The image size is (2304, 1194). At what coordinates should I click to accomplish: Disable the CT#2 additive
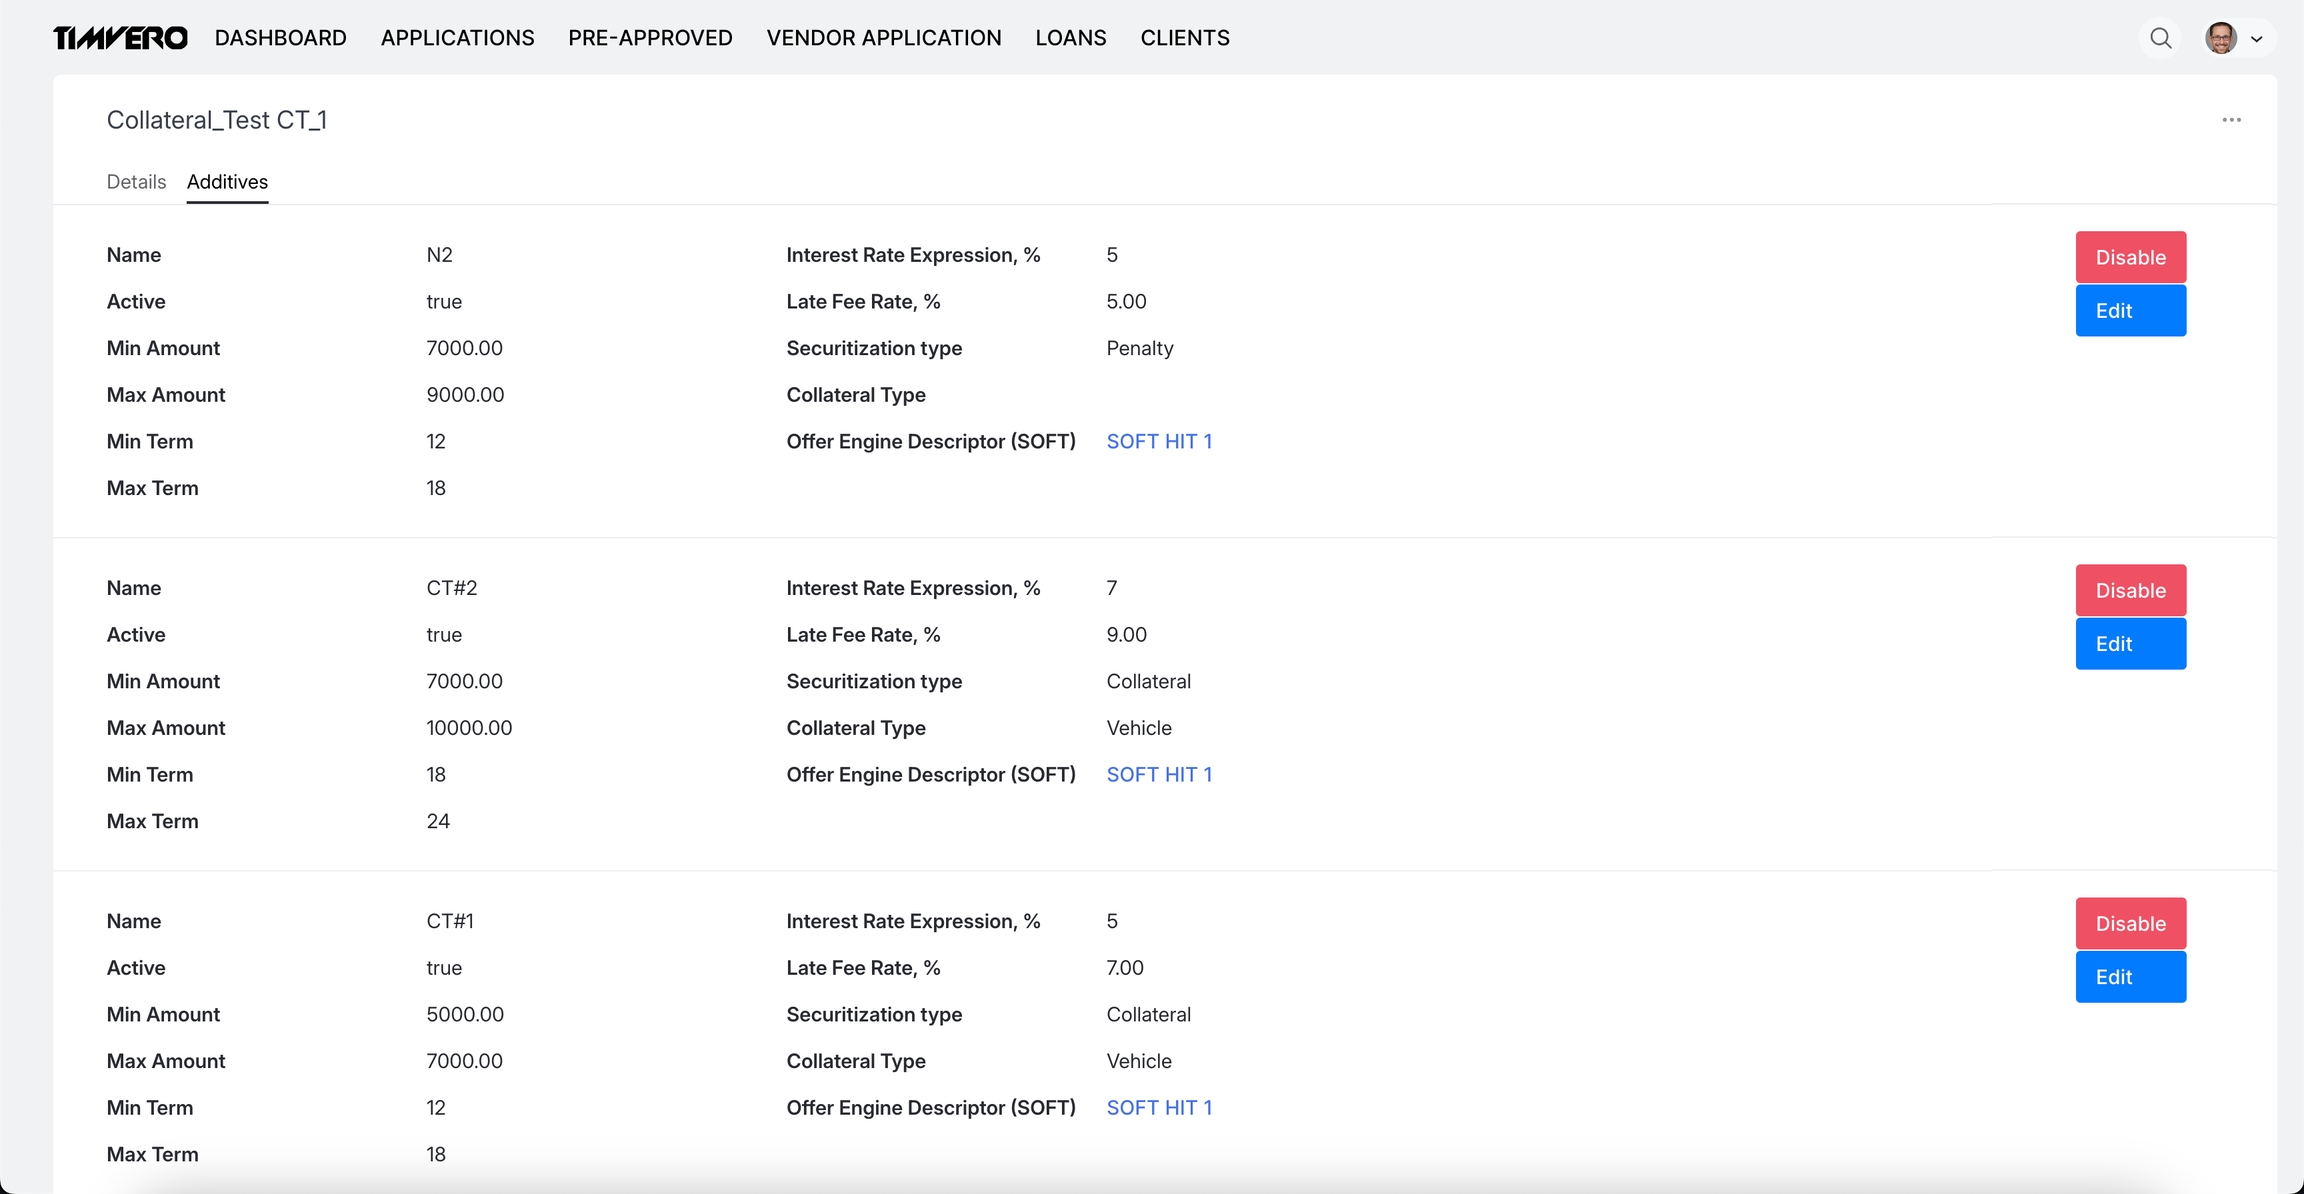(2130, 590)
